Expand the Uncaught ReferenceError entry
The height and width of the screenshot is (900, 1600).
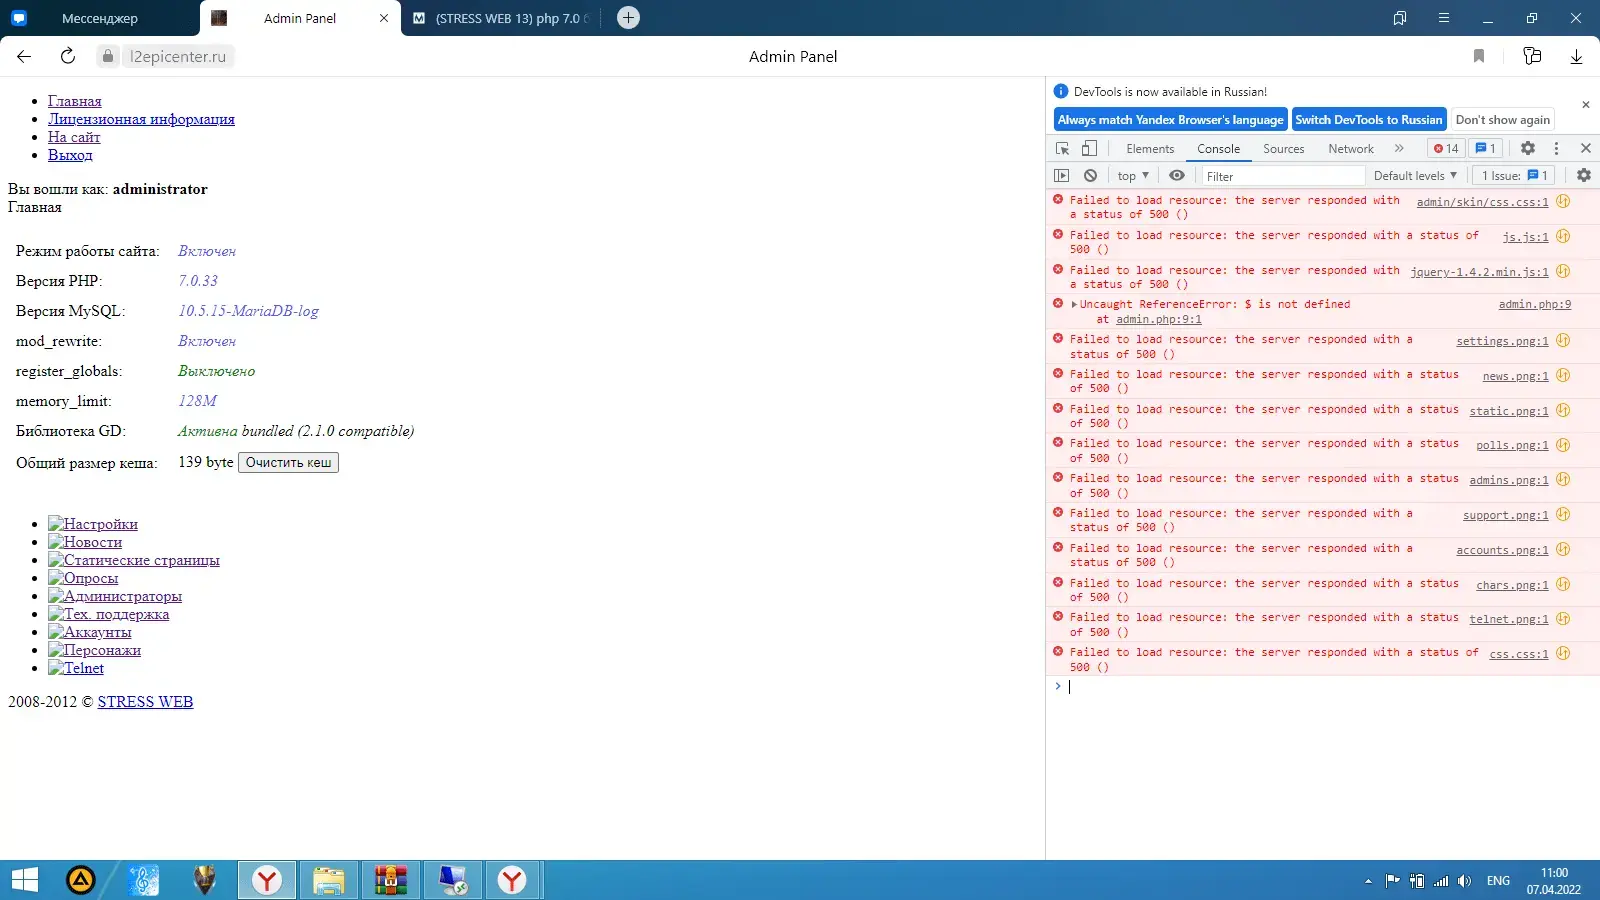pos(1074,304)
